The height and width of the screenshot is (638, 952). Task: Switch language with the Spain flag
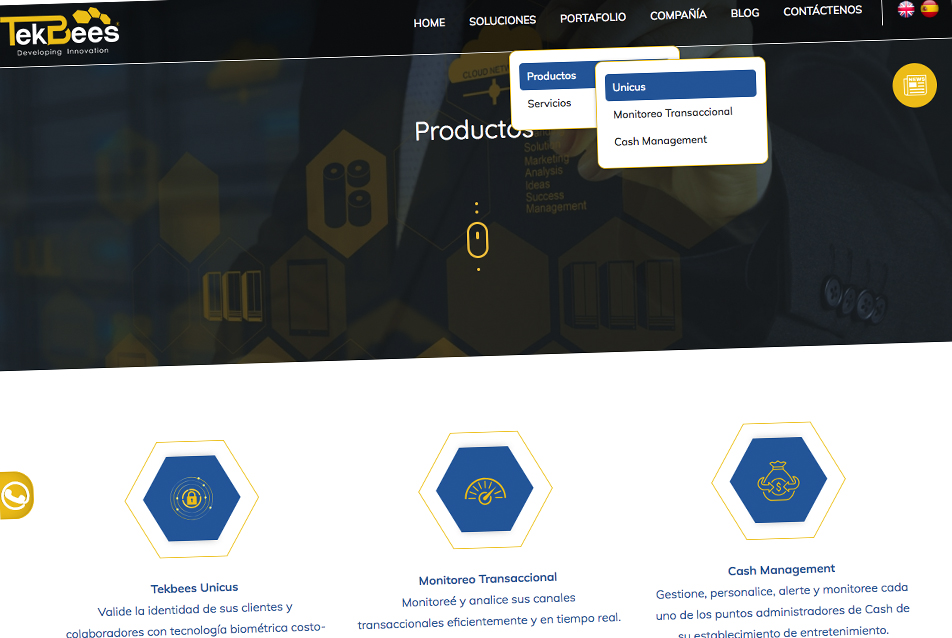[x=931, y=10]
